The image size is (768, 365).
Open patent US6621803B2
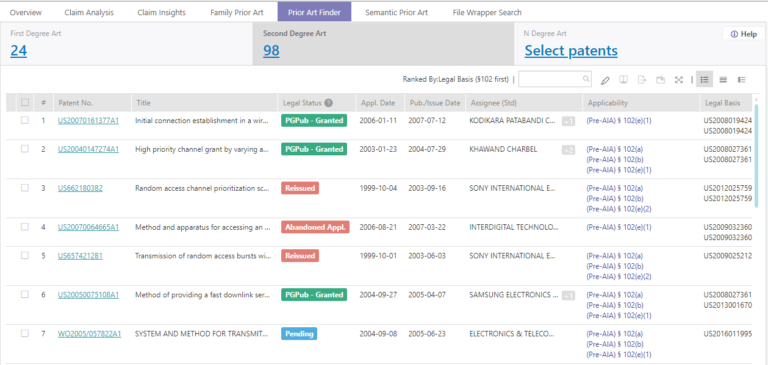(x=80, y=188)
